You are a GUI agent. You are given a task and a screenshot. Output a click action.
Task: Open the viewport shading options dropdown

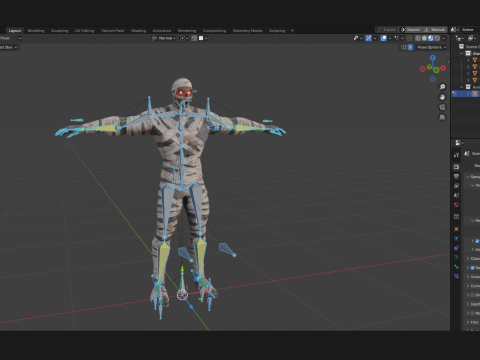click(443, 38)
